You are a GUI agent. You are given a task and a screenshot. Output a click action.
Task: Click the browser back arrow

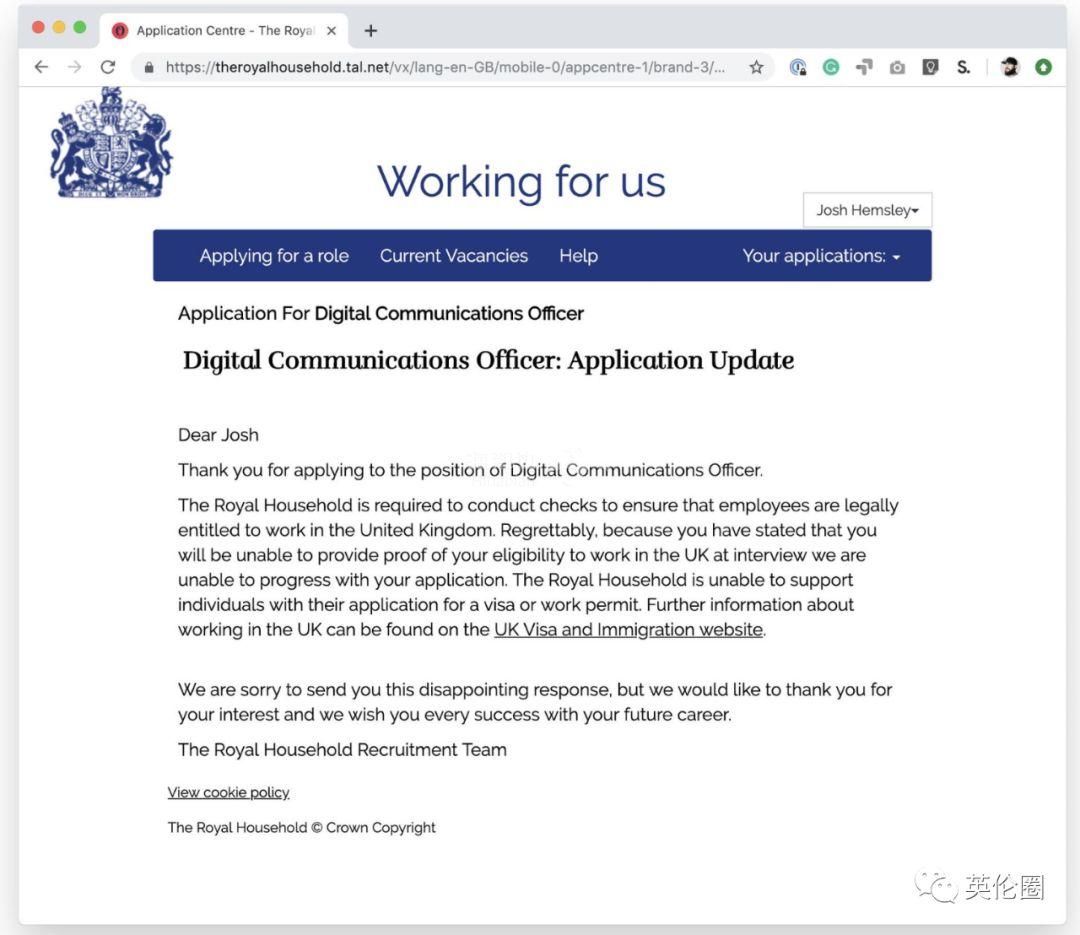41,67
